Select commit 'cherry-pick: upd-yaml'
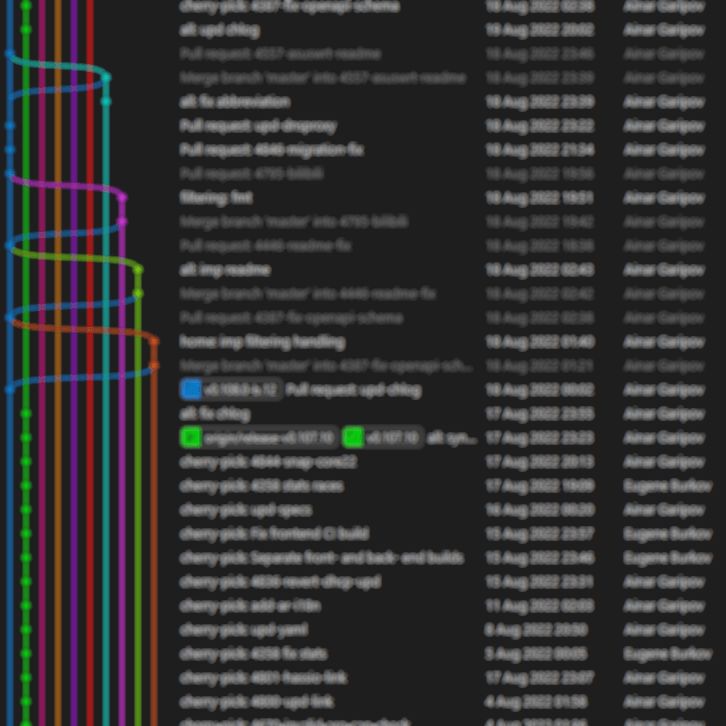This screenshot has width=726, height=726. (x=244, y=630)
